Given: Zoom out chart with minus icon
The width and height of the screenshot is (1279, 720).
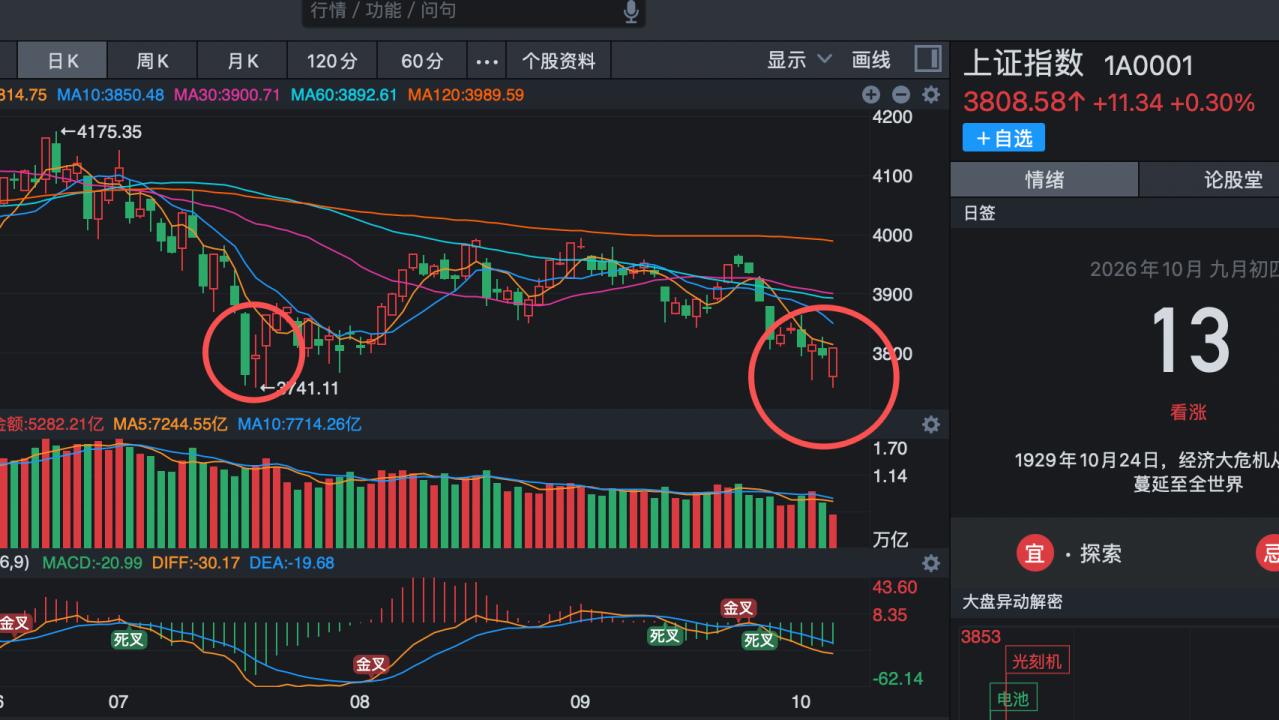Looking at the screenshot, I should pyautogui.click(x=901, y=95).
